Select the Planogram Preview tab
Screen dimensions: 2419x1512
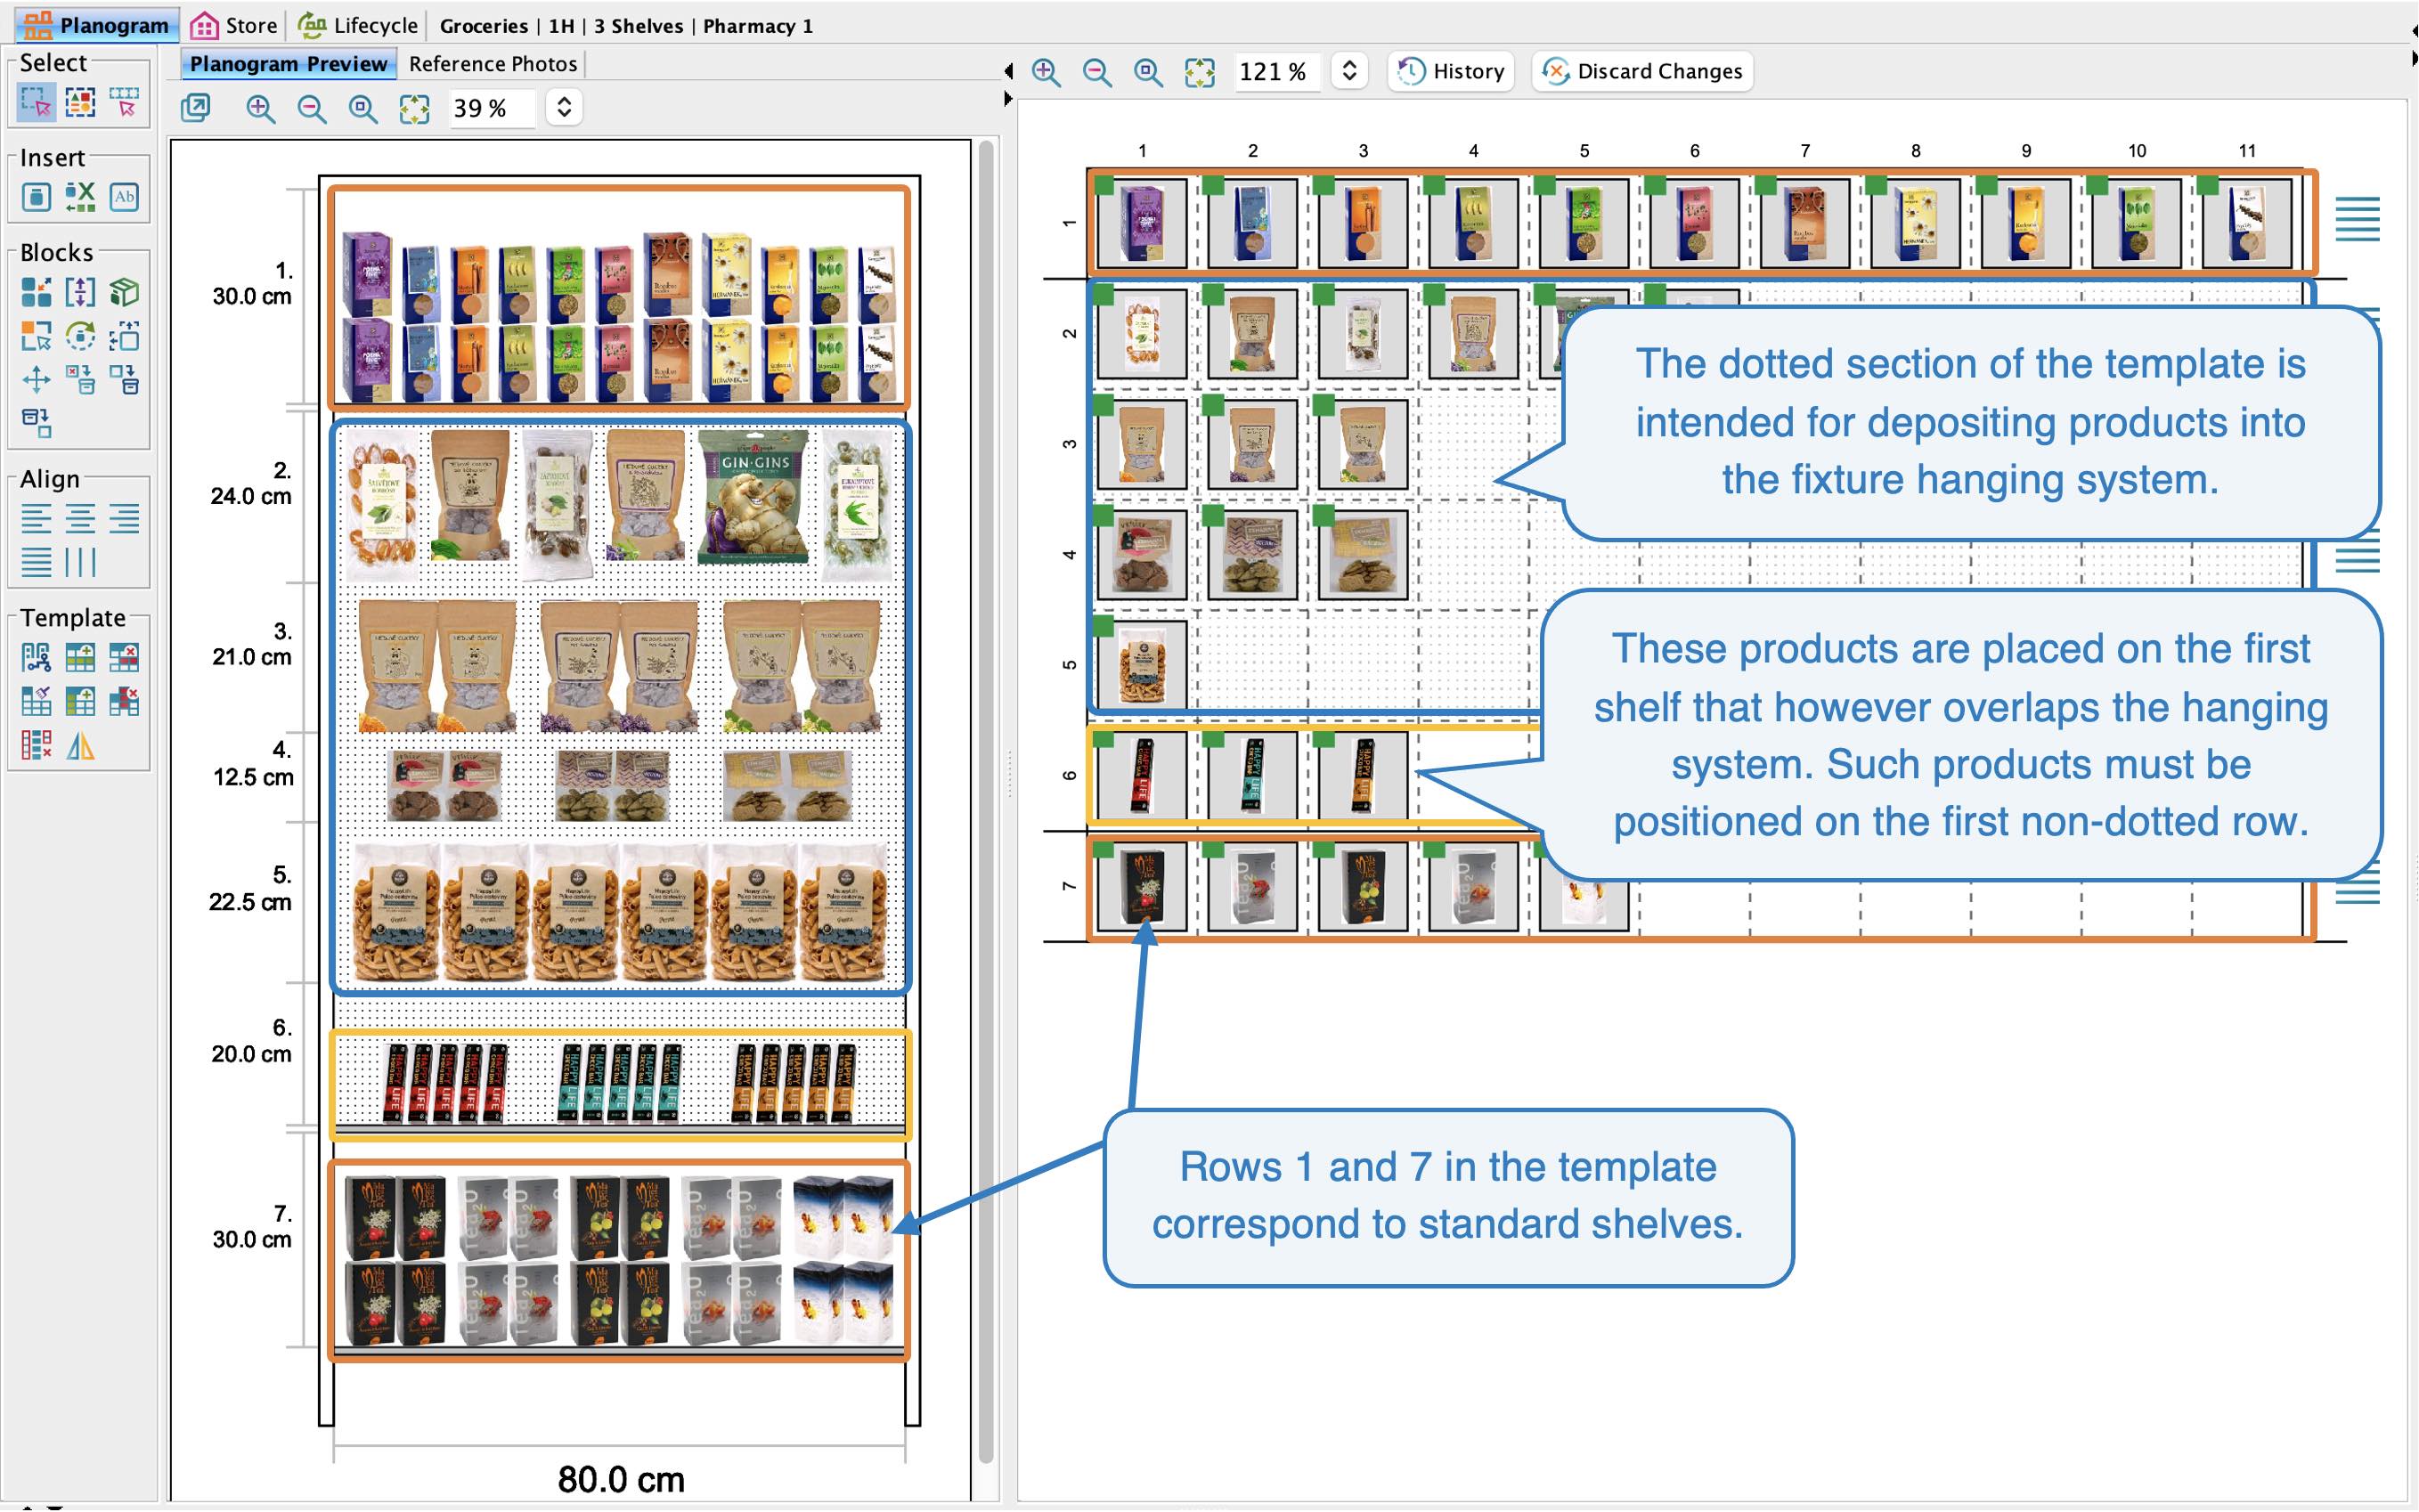click(288, 64)
